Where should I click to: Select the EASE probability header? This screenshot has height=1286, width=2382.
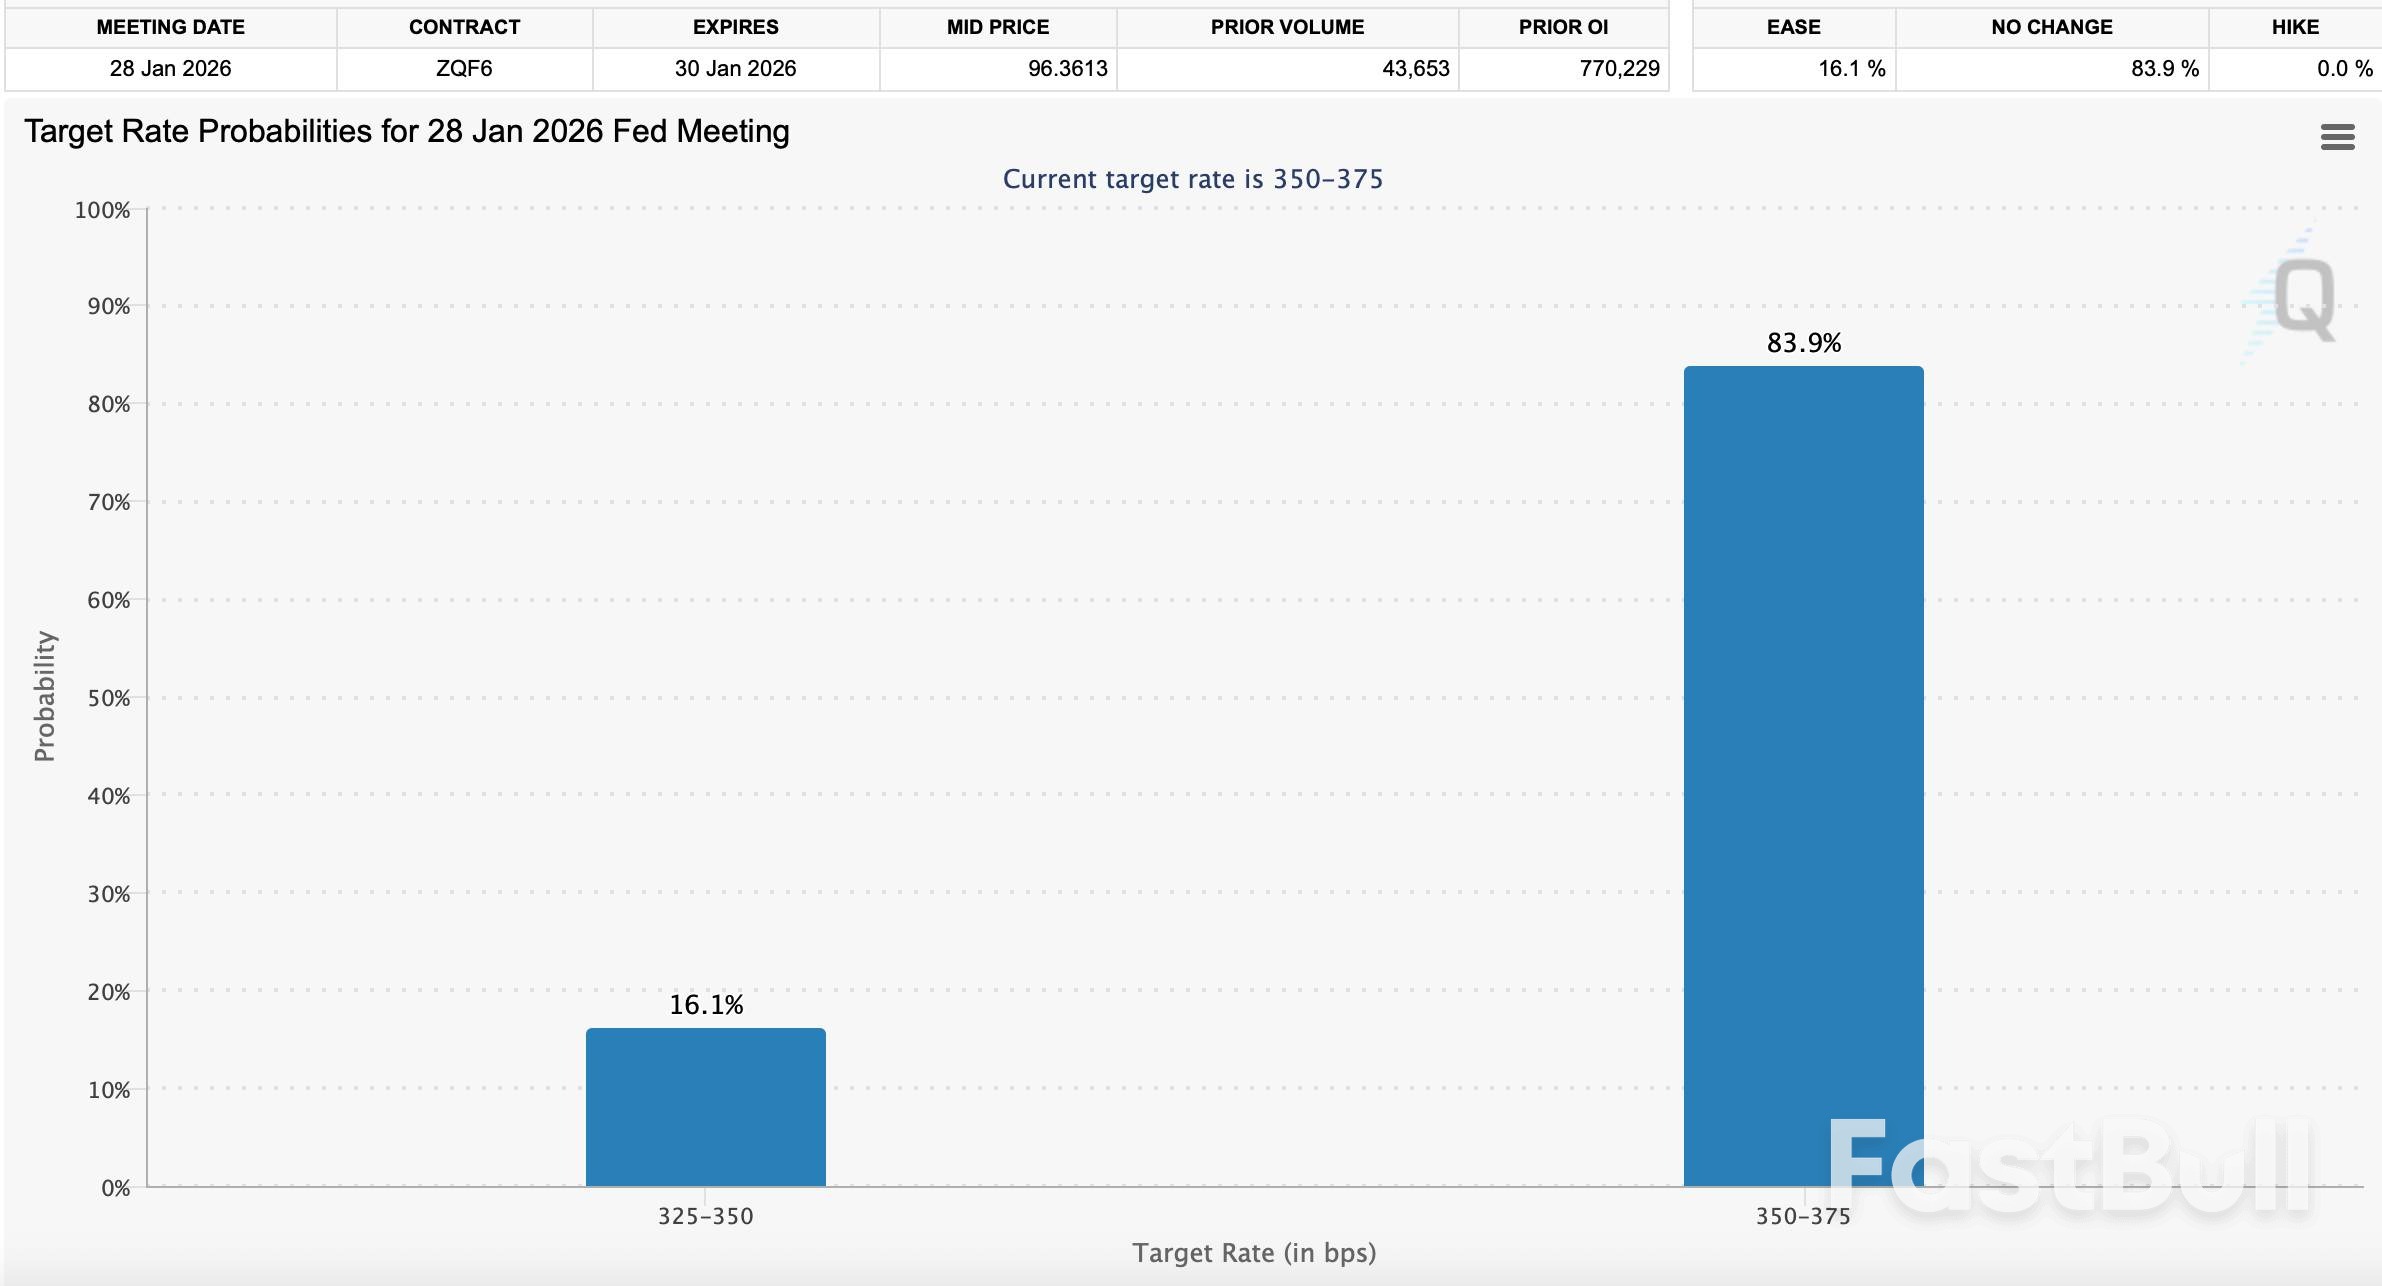click(x=1793, y=27)
